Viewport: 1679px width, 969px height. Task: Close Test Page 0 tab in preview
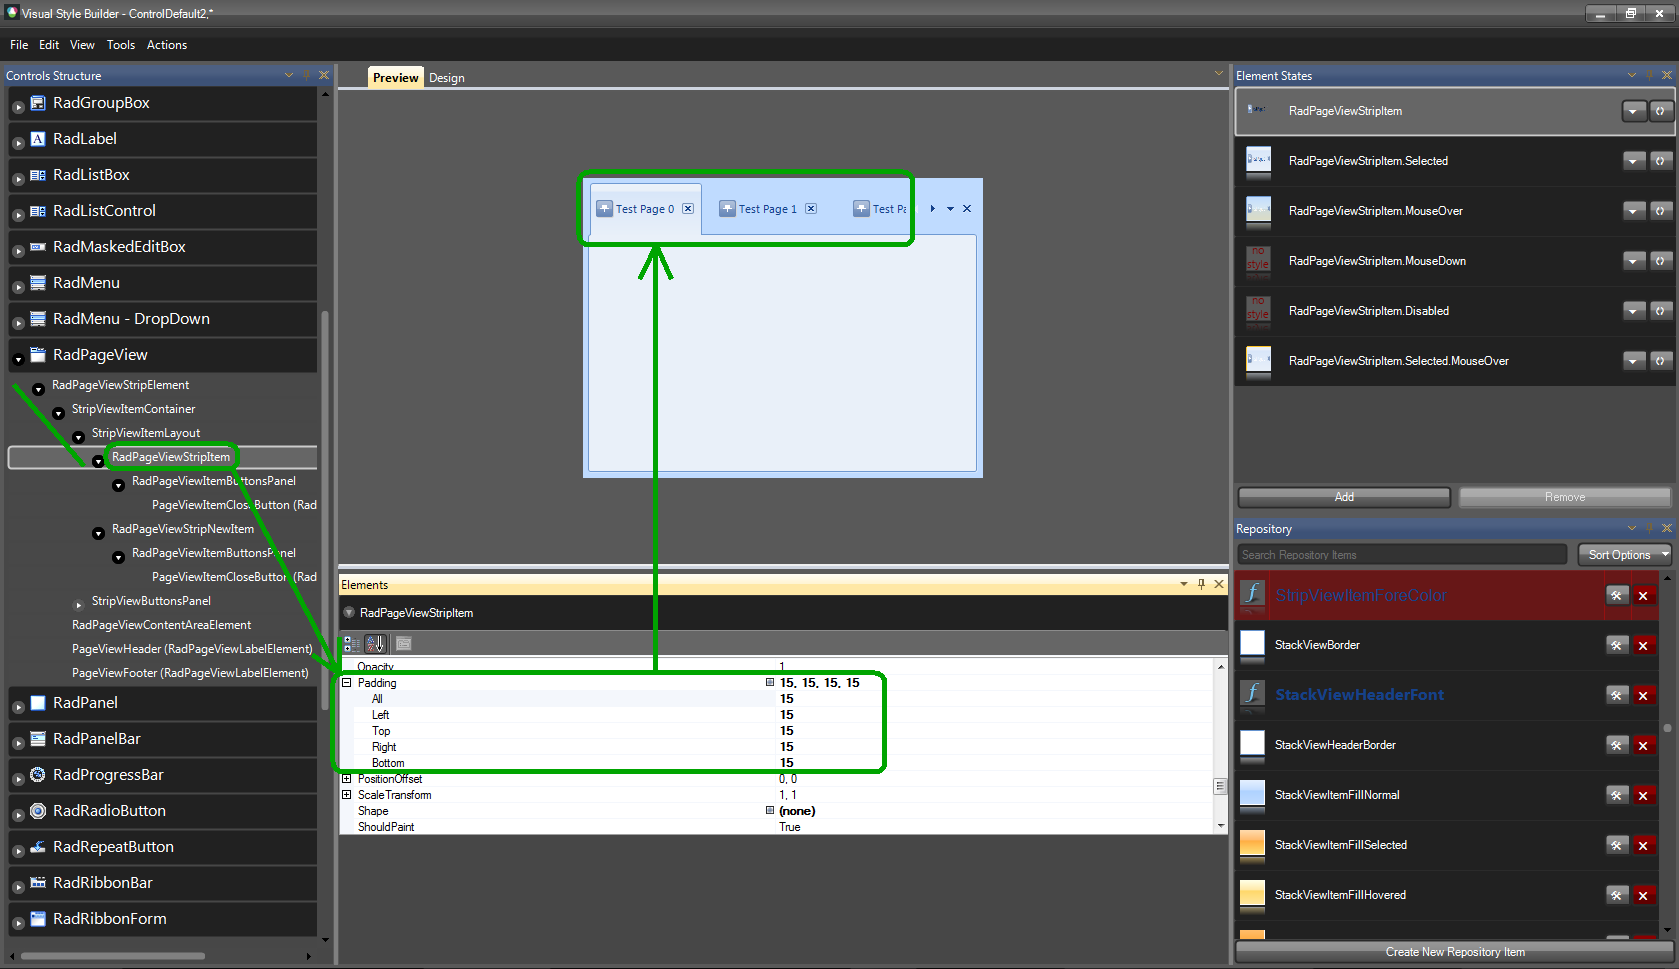coord(688,209)
